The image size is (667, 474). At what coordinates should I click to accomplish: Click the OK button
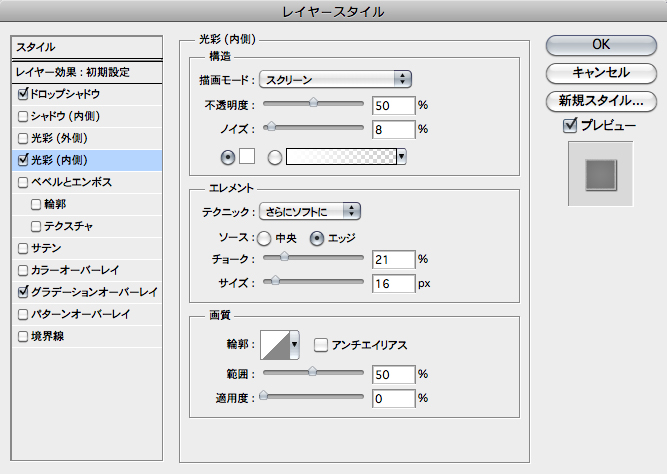601,44
